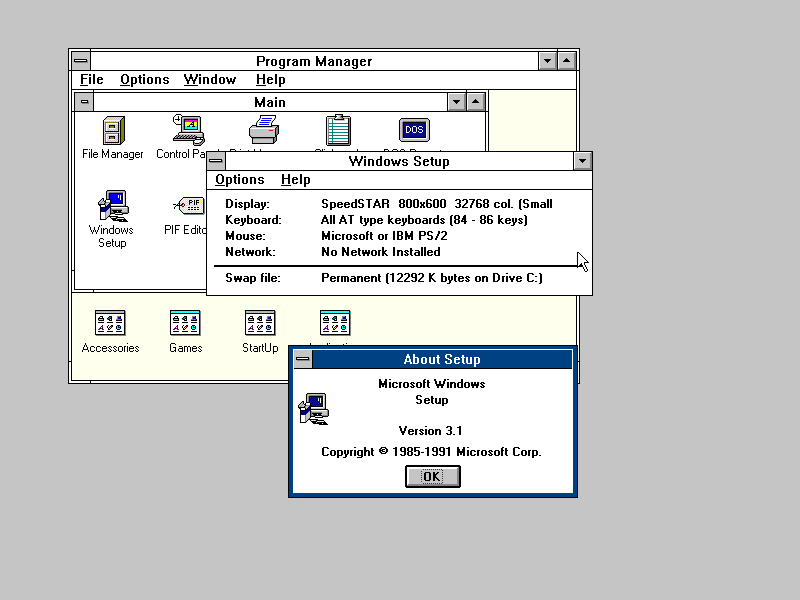800x600 pixels.
Task: Open Options menu in Windows Setup
Action: [x=240, y=180]
